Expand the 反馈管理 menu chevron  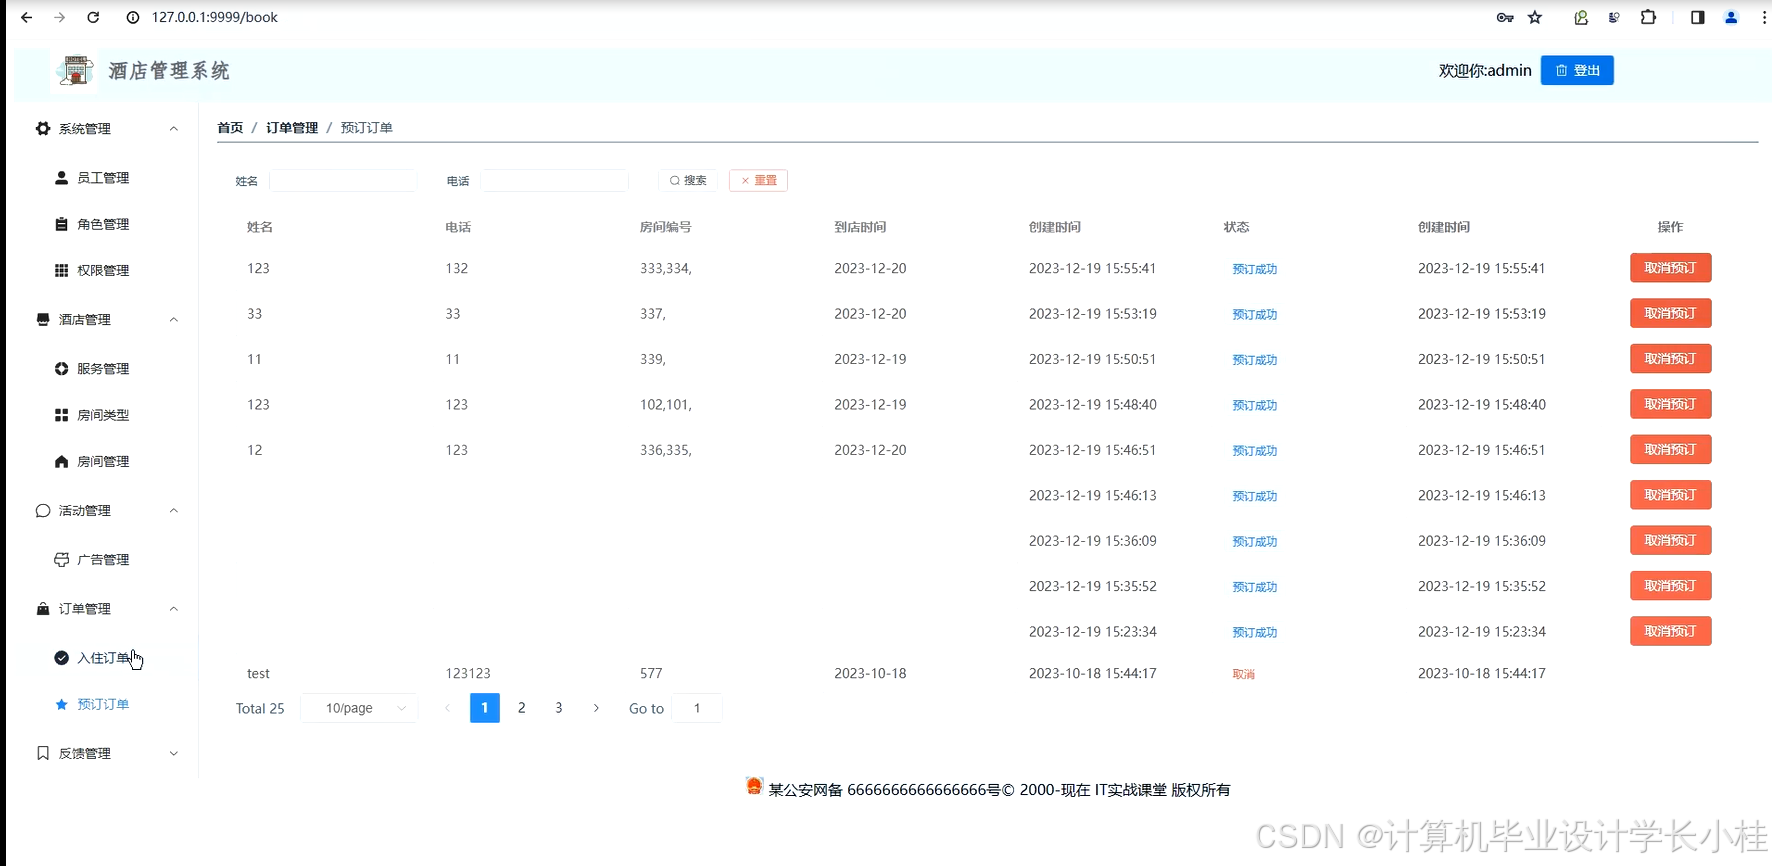[174, 754]
